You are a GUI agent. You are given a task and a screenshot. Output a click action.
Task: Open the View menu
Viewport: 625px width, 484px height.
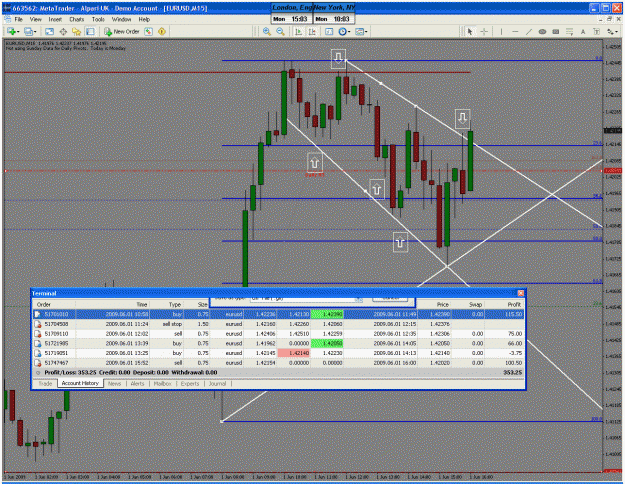click(x=35, y=19)
